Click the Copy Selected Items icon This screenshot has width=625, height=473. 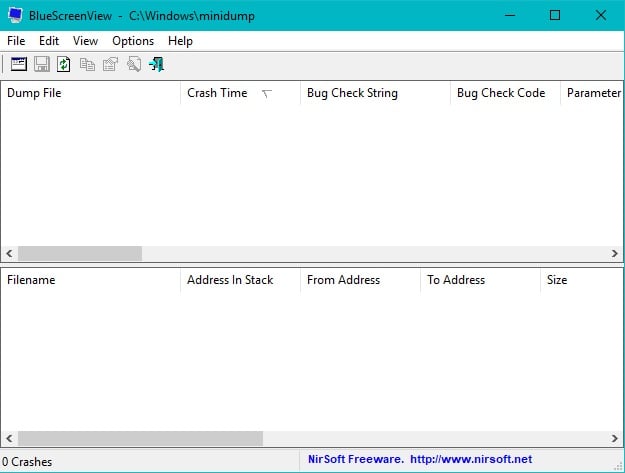87,64
